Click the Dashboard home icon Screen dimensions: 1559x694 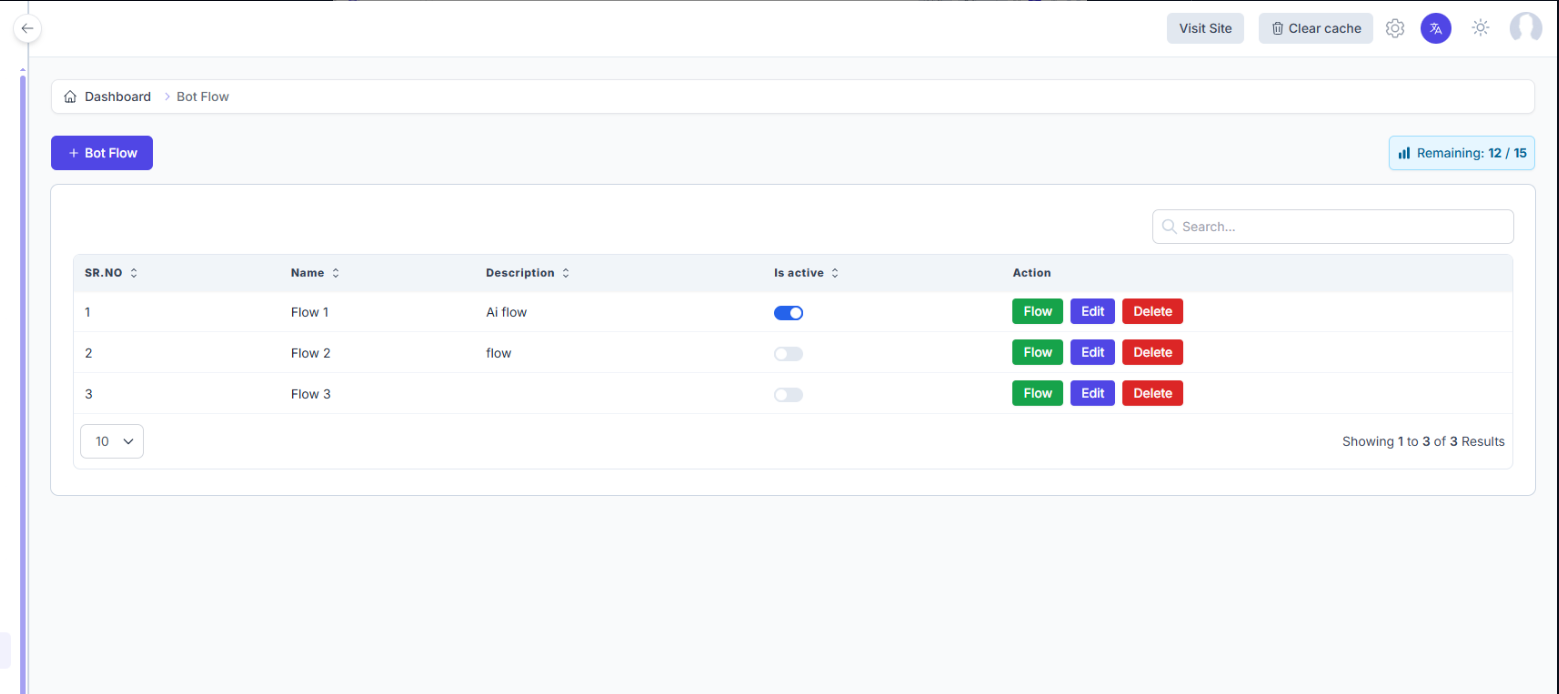[70, 97]
